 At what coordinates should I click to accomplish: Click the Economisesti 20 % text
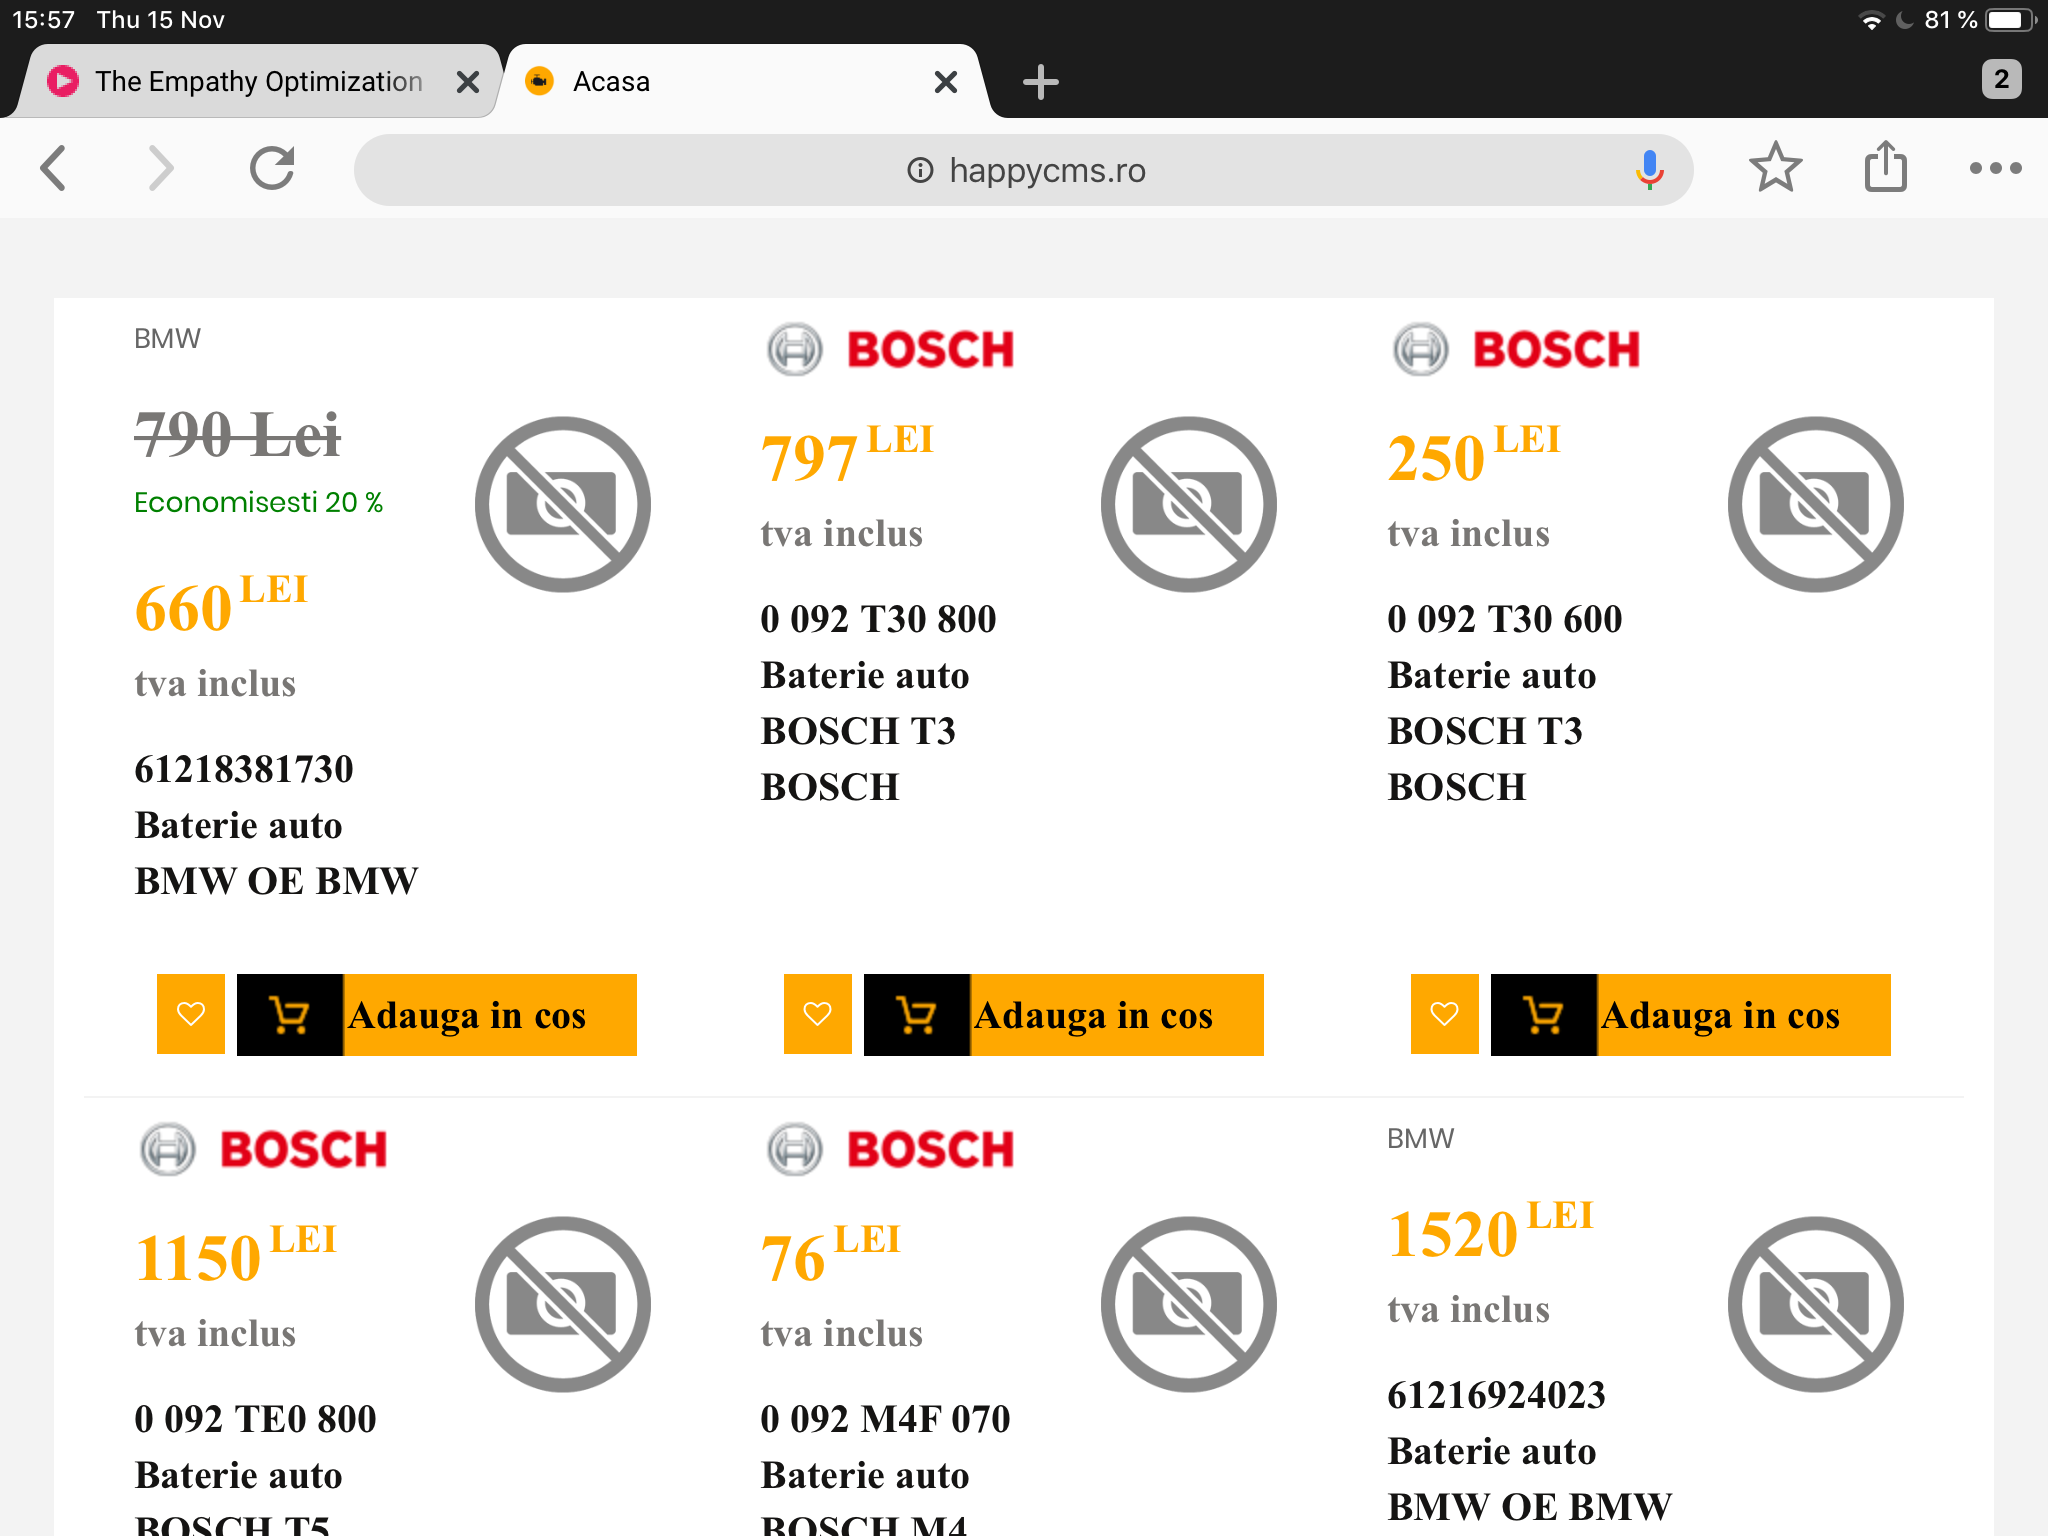tap(258, 502)
